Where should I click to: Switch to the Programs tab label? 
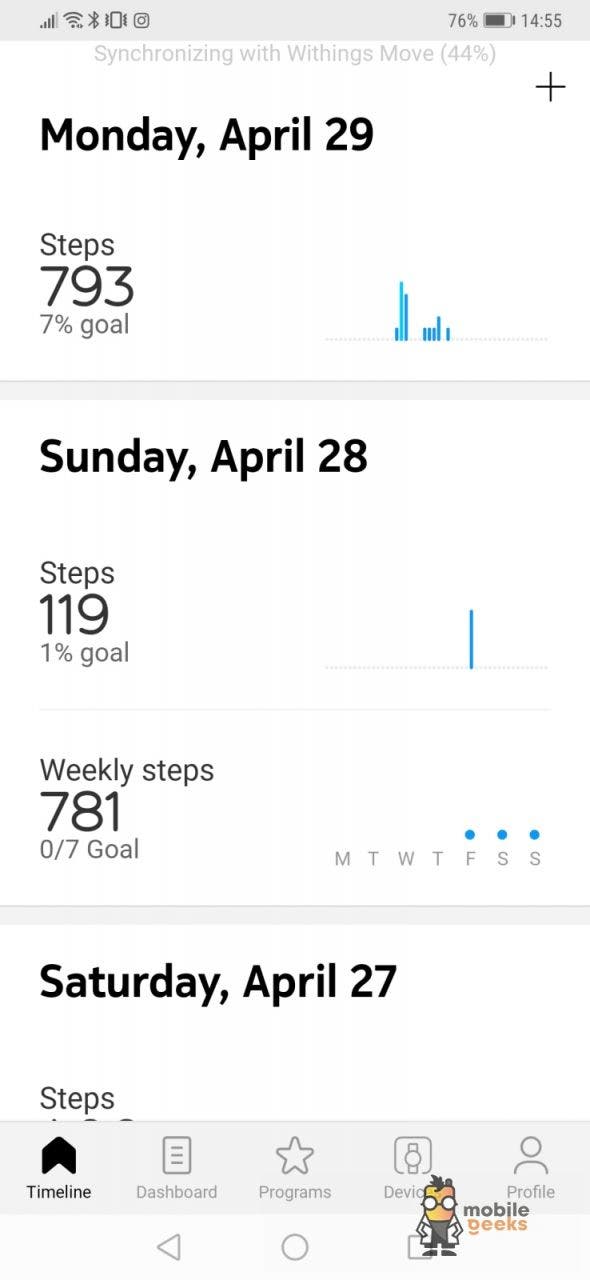tap(295, 1192)
